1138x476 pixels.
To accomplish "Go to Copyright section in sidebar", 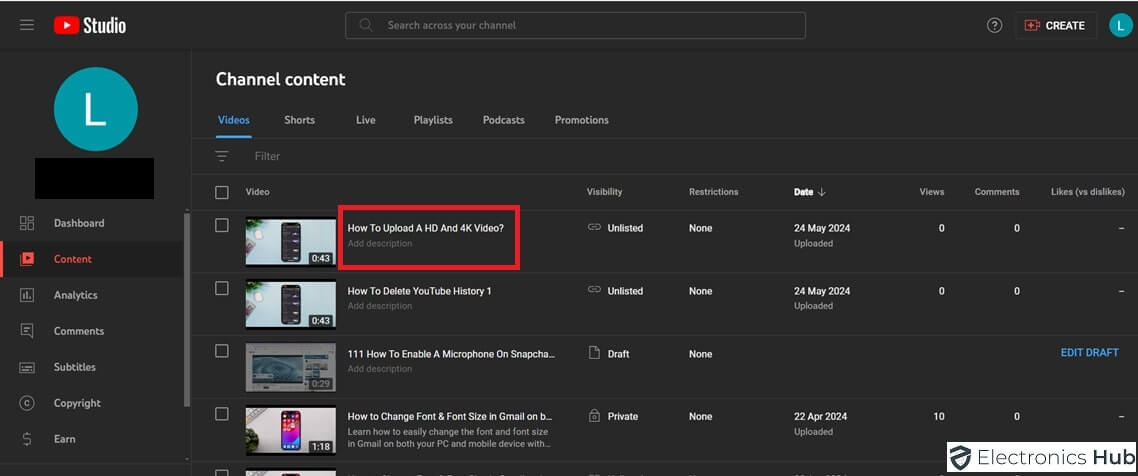I will click(77, 403).
